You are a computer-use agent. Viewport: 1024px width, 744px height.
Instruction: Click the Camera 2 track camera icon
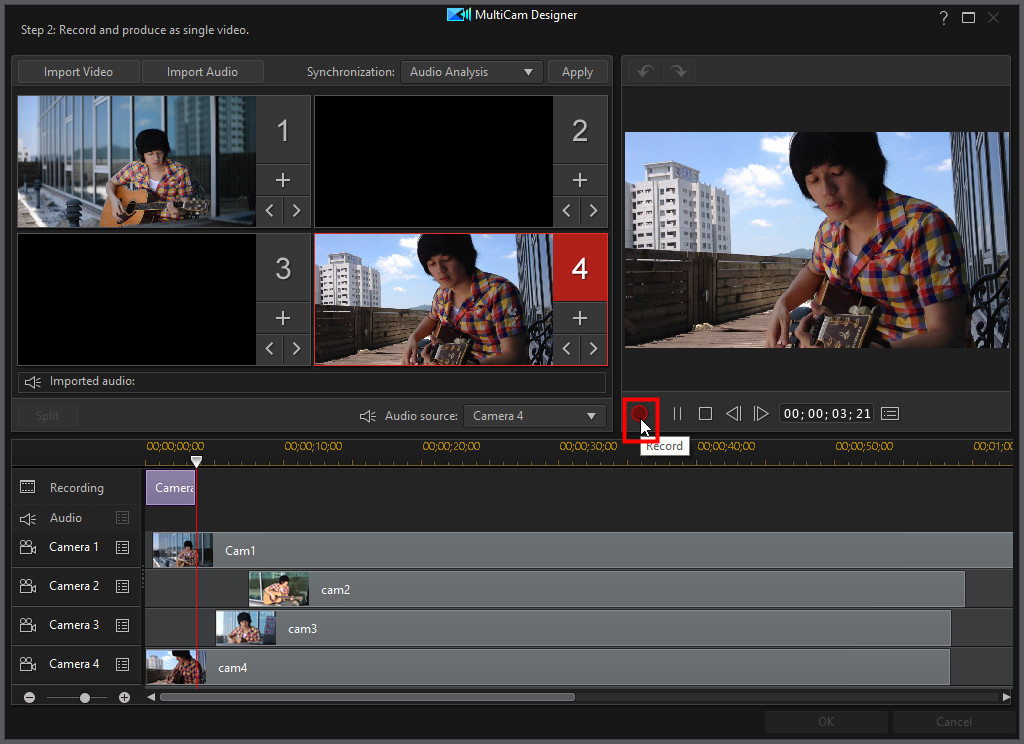pos(28,586)
